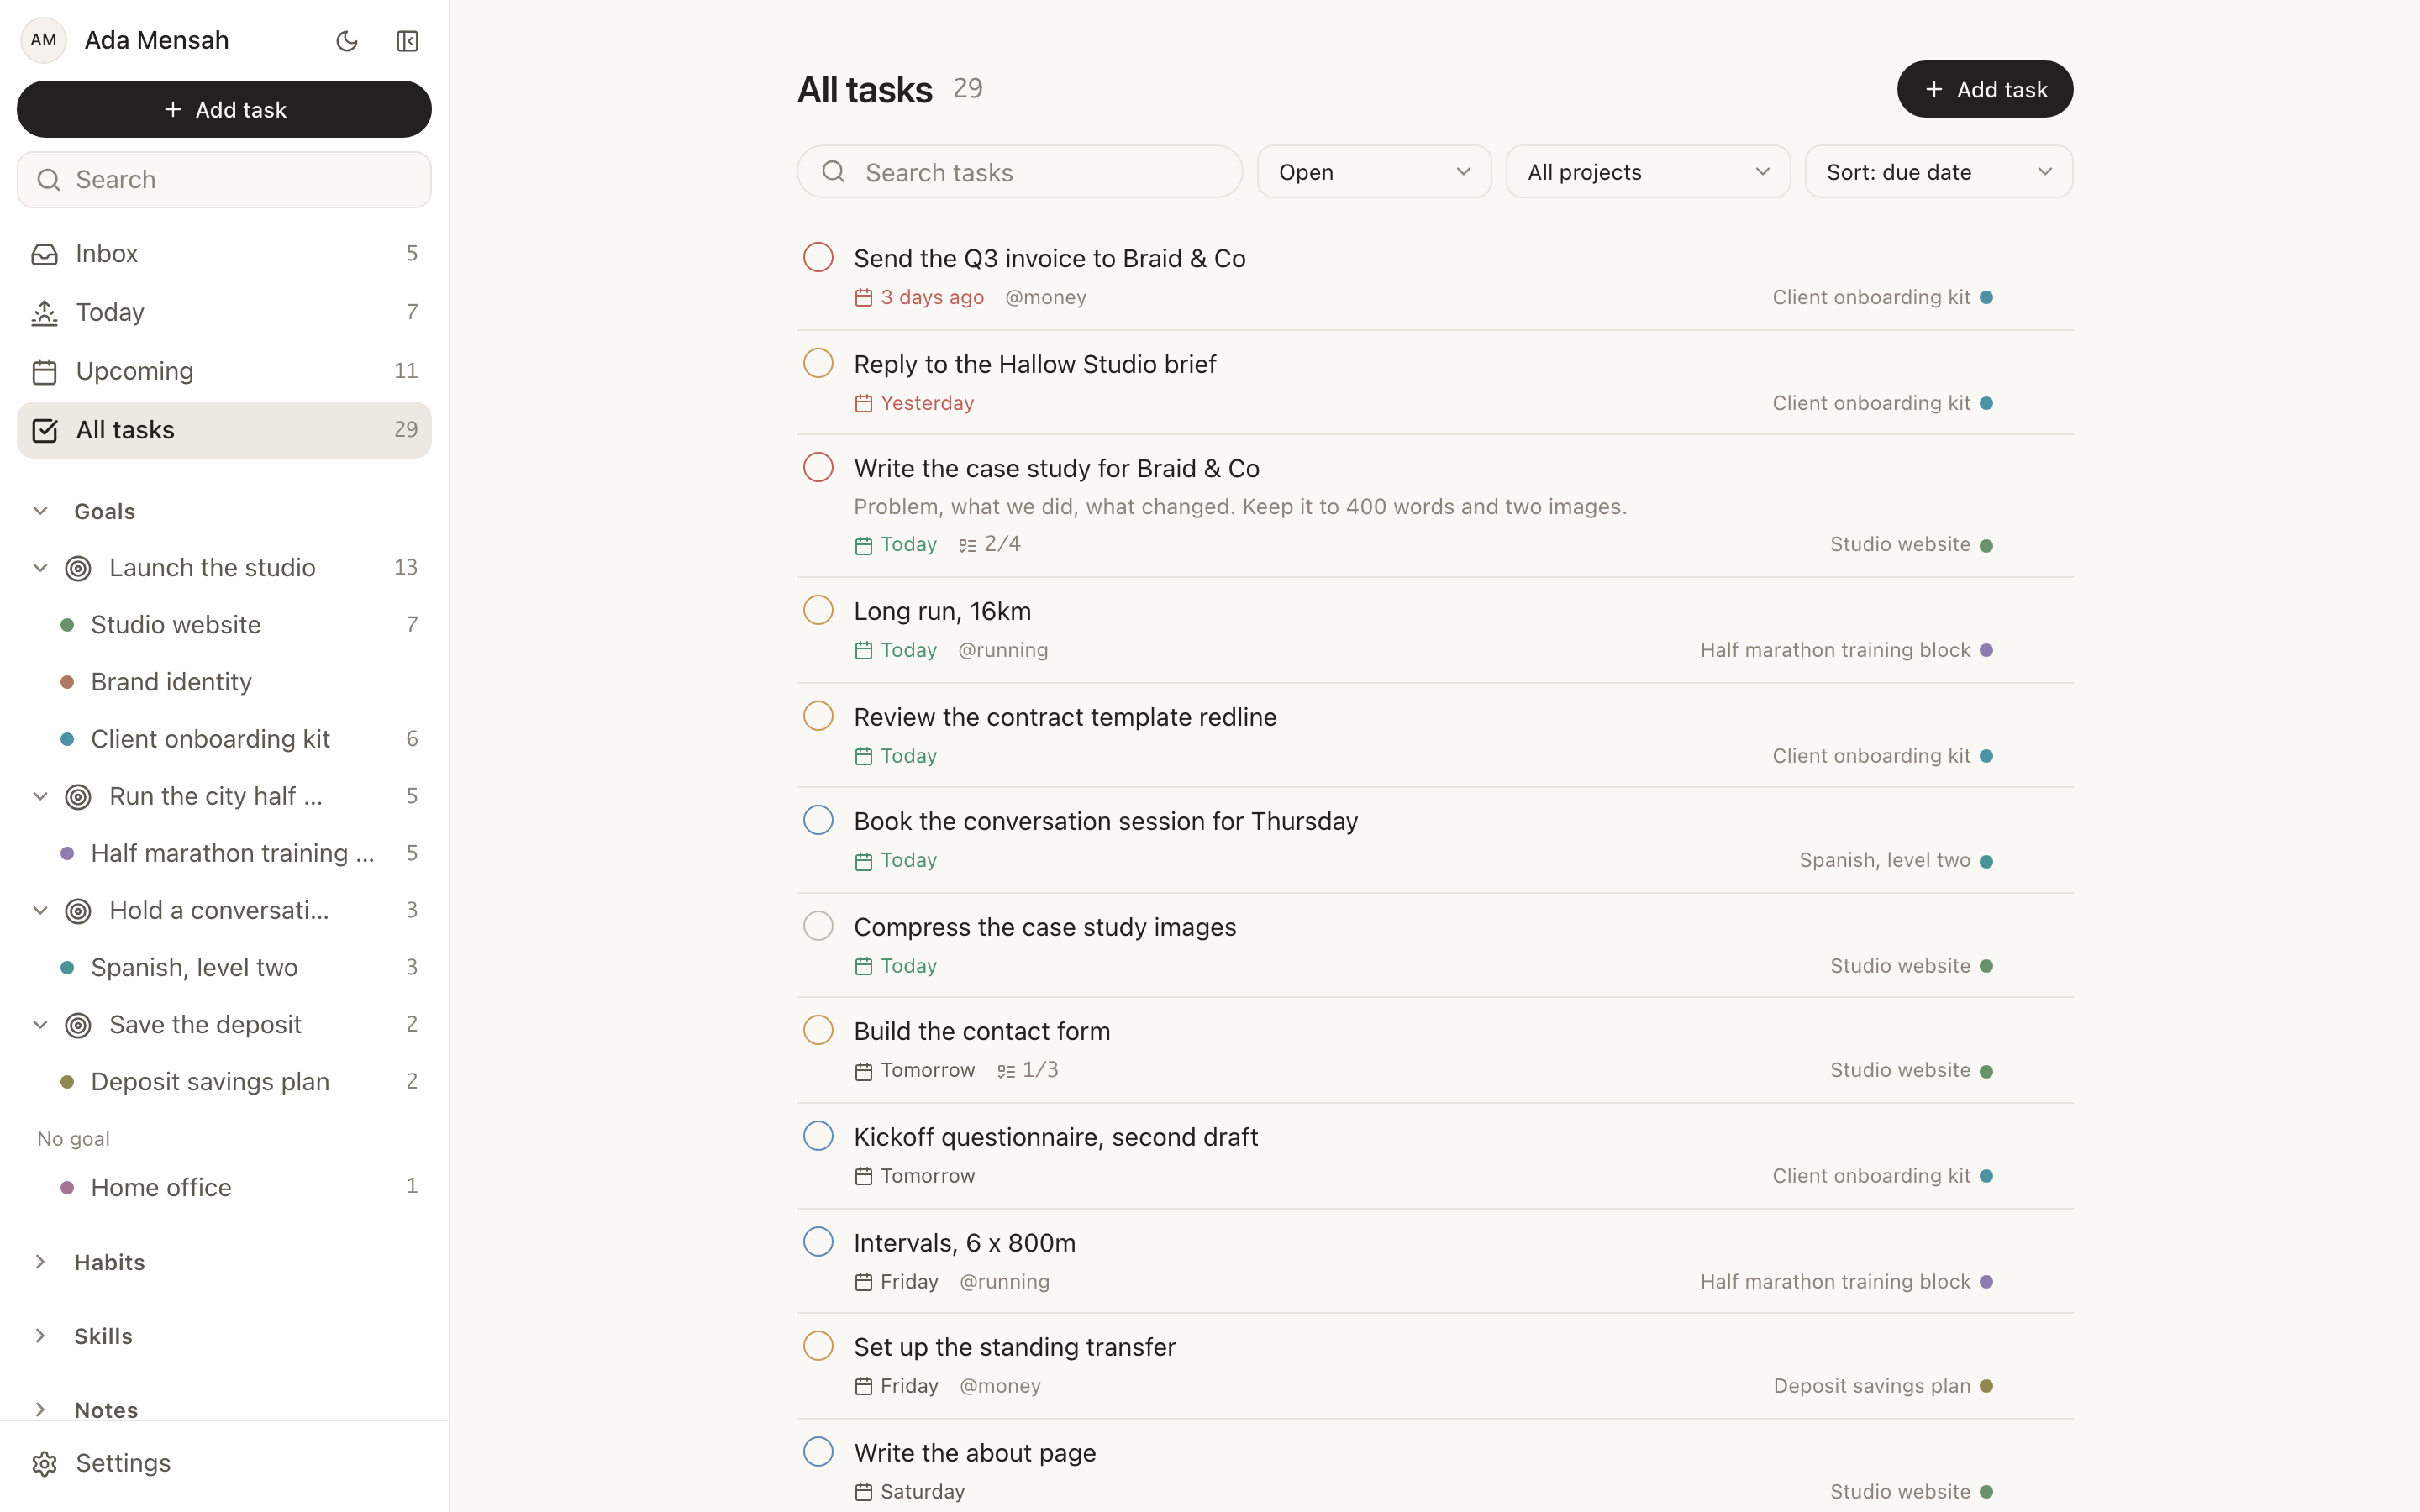Open the Open status filter dropdown
Screen dimensions: 2420x1512
coord(1374,172)
